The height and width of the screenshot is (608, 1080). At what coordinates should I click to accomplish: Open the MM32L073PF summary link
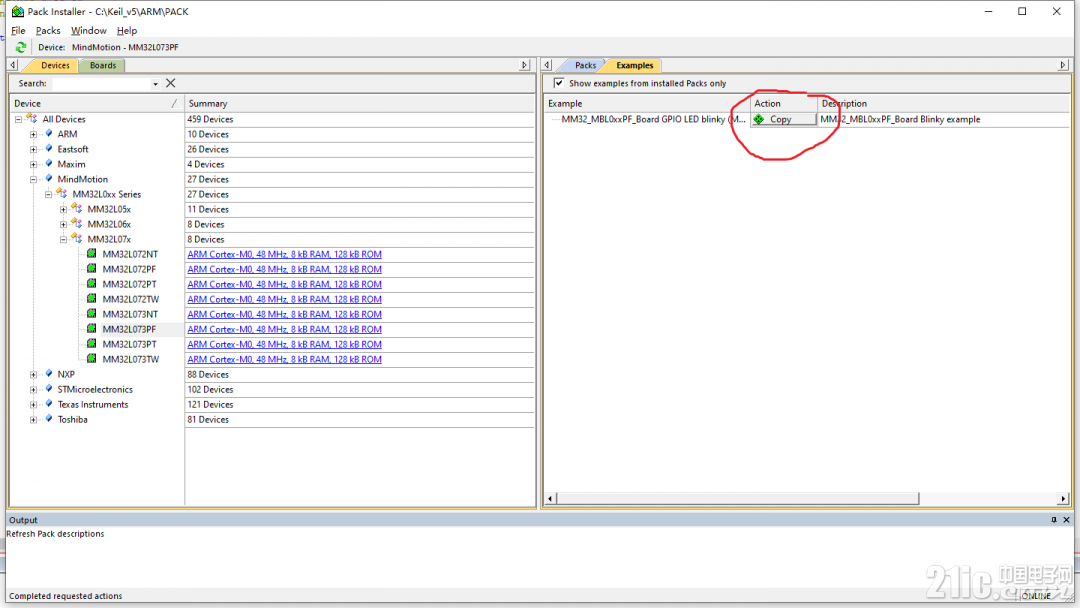[x=284, y=329]
